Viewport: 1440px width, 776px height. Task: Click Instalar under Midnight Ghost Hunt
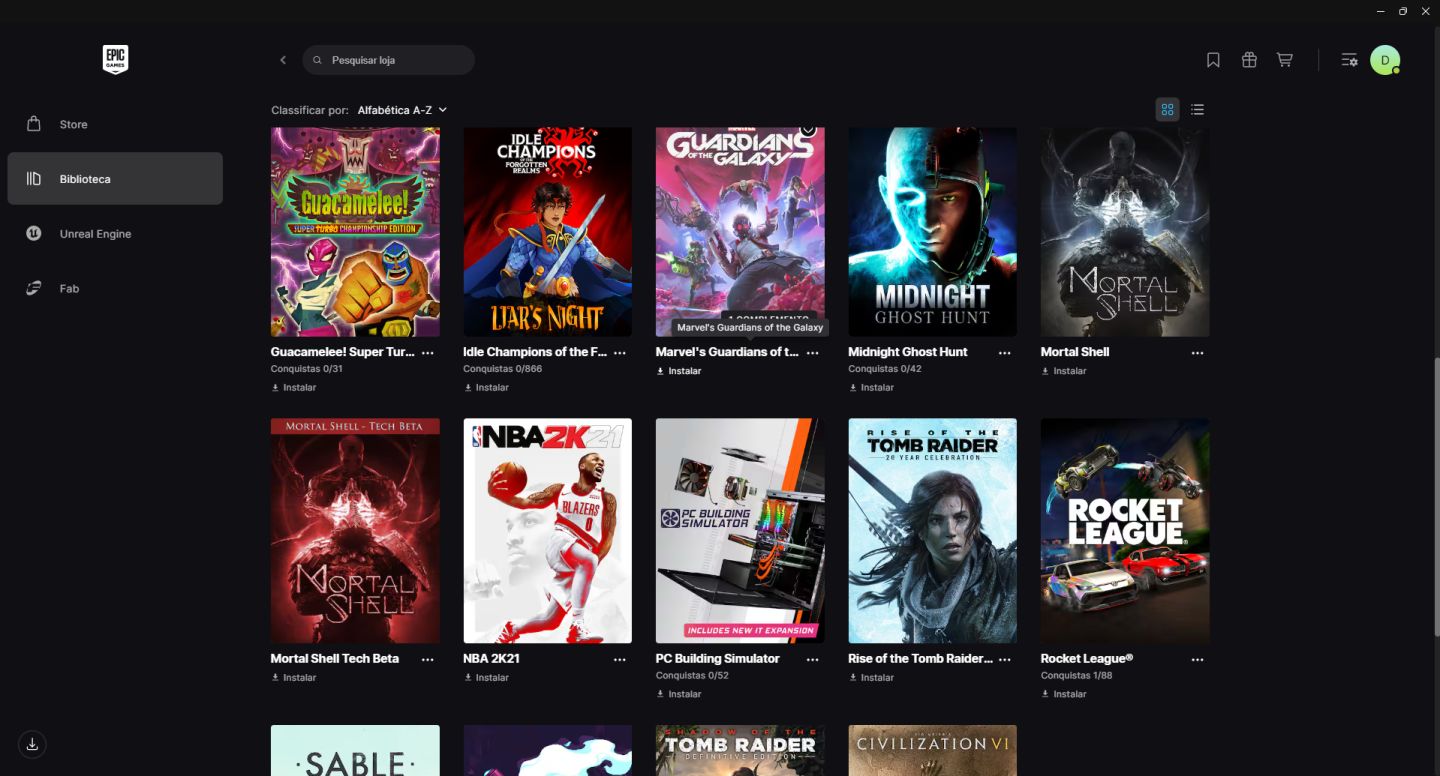[x=871, y=387]
